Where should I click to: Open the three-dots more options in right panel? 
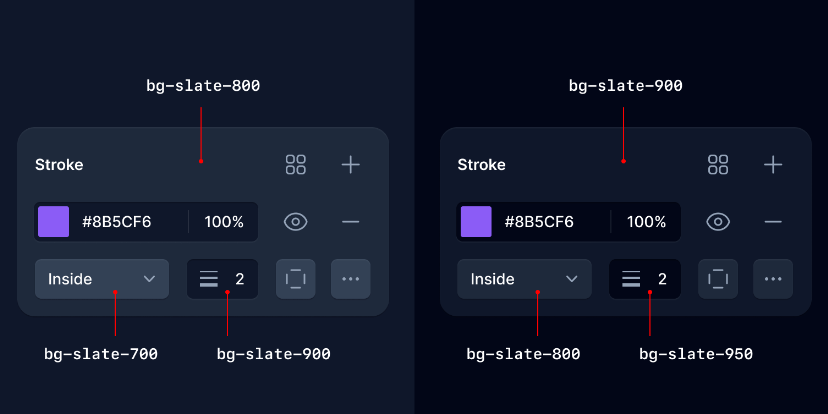tap(772, 279)
